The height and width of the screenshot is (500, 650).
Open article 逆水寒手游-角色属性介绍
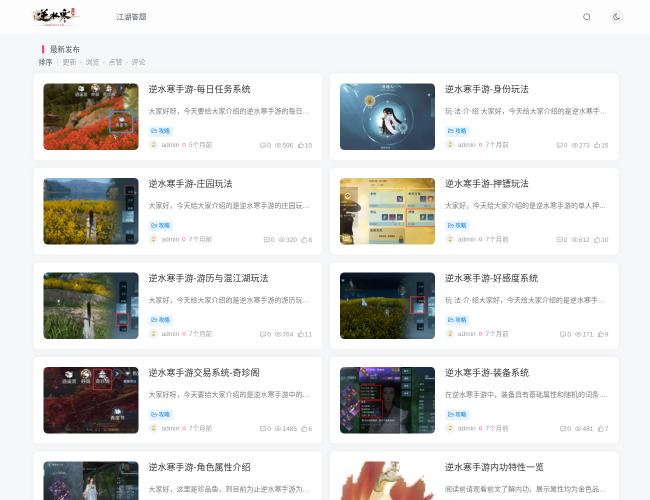[200, 467]
